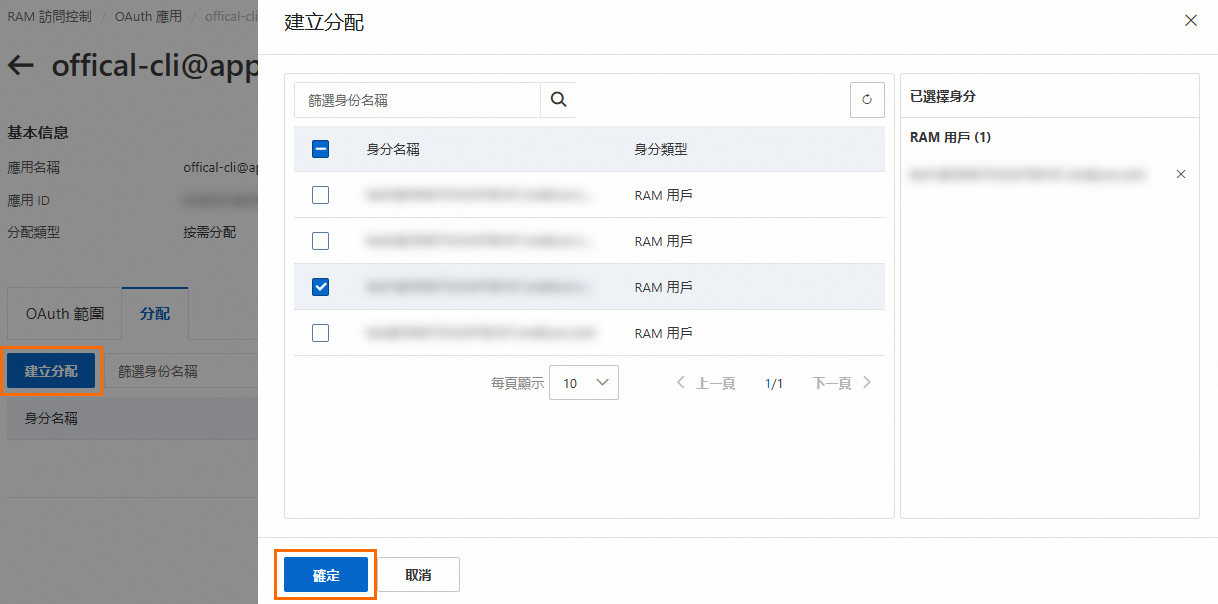Select the 分配 tab
The height and width of the screenshot is (604, 1218).
click(x=155, y=313)
